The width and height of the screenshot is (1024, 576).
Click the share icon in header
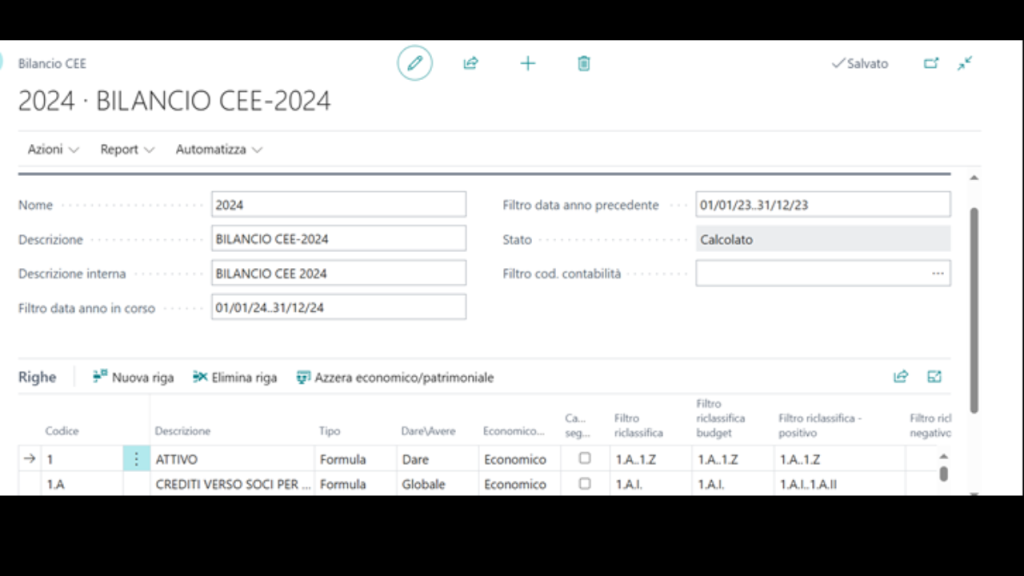[471, 63]
